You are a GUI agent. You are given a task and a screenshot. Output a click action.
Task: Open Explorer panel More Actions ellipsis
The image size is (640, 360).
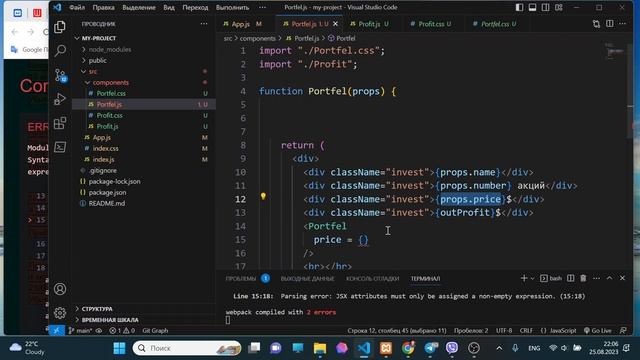(x=204, y=24)
